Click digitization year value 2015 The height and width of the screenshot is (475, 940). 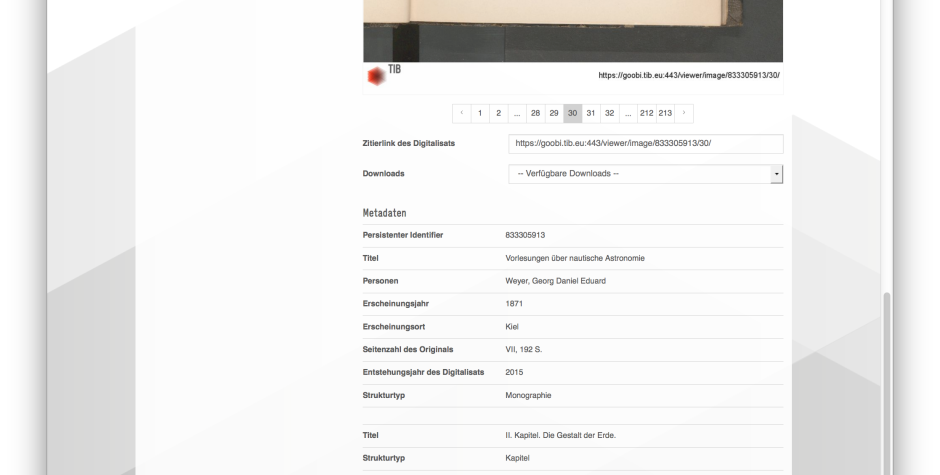[514, 372]
